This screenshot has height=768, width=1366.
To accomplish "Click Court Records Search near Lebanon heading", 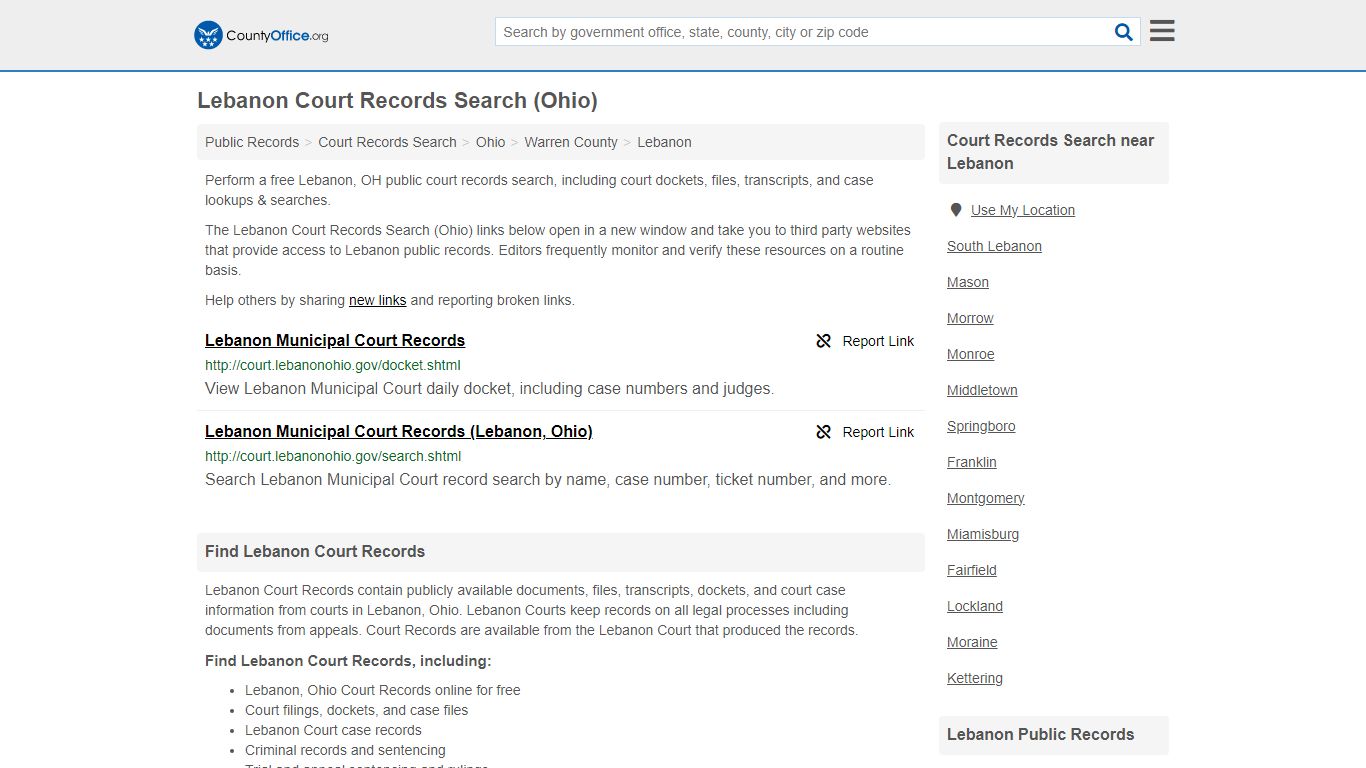I will tap(1050, 152).
